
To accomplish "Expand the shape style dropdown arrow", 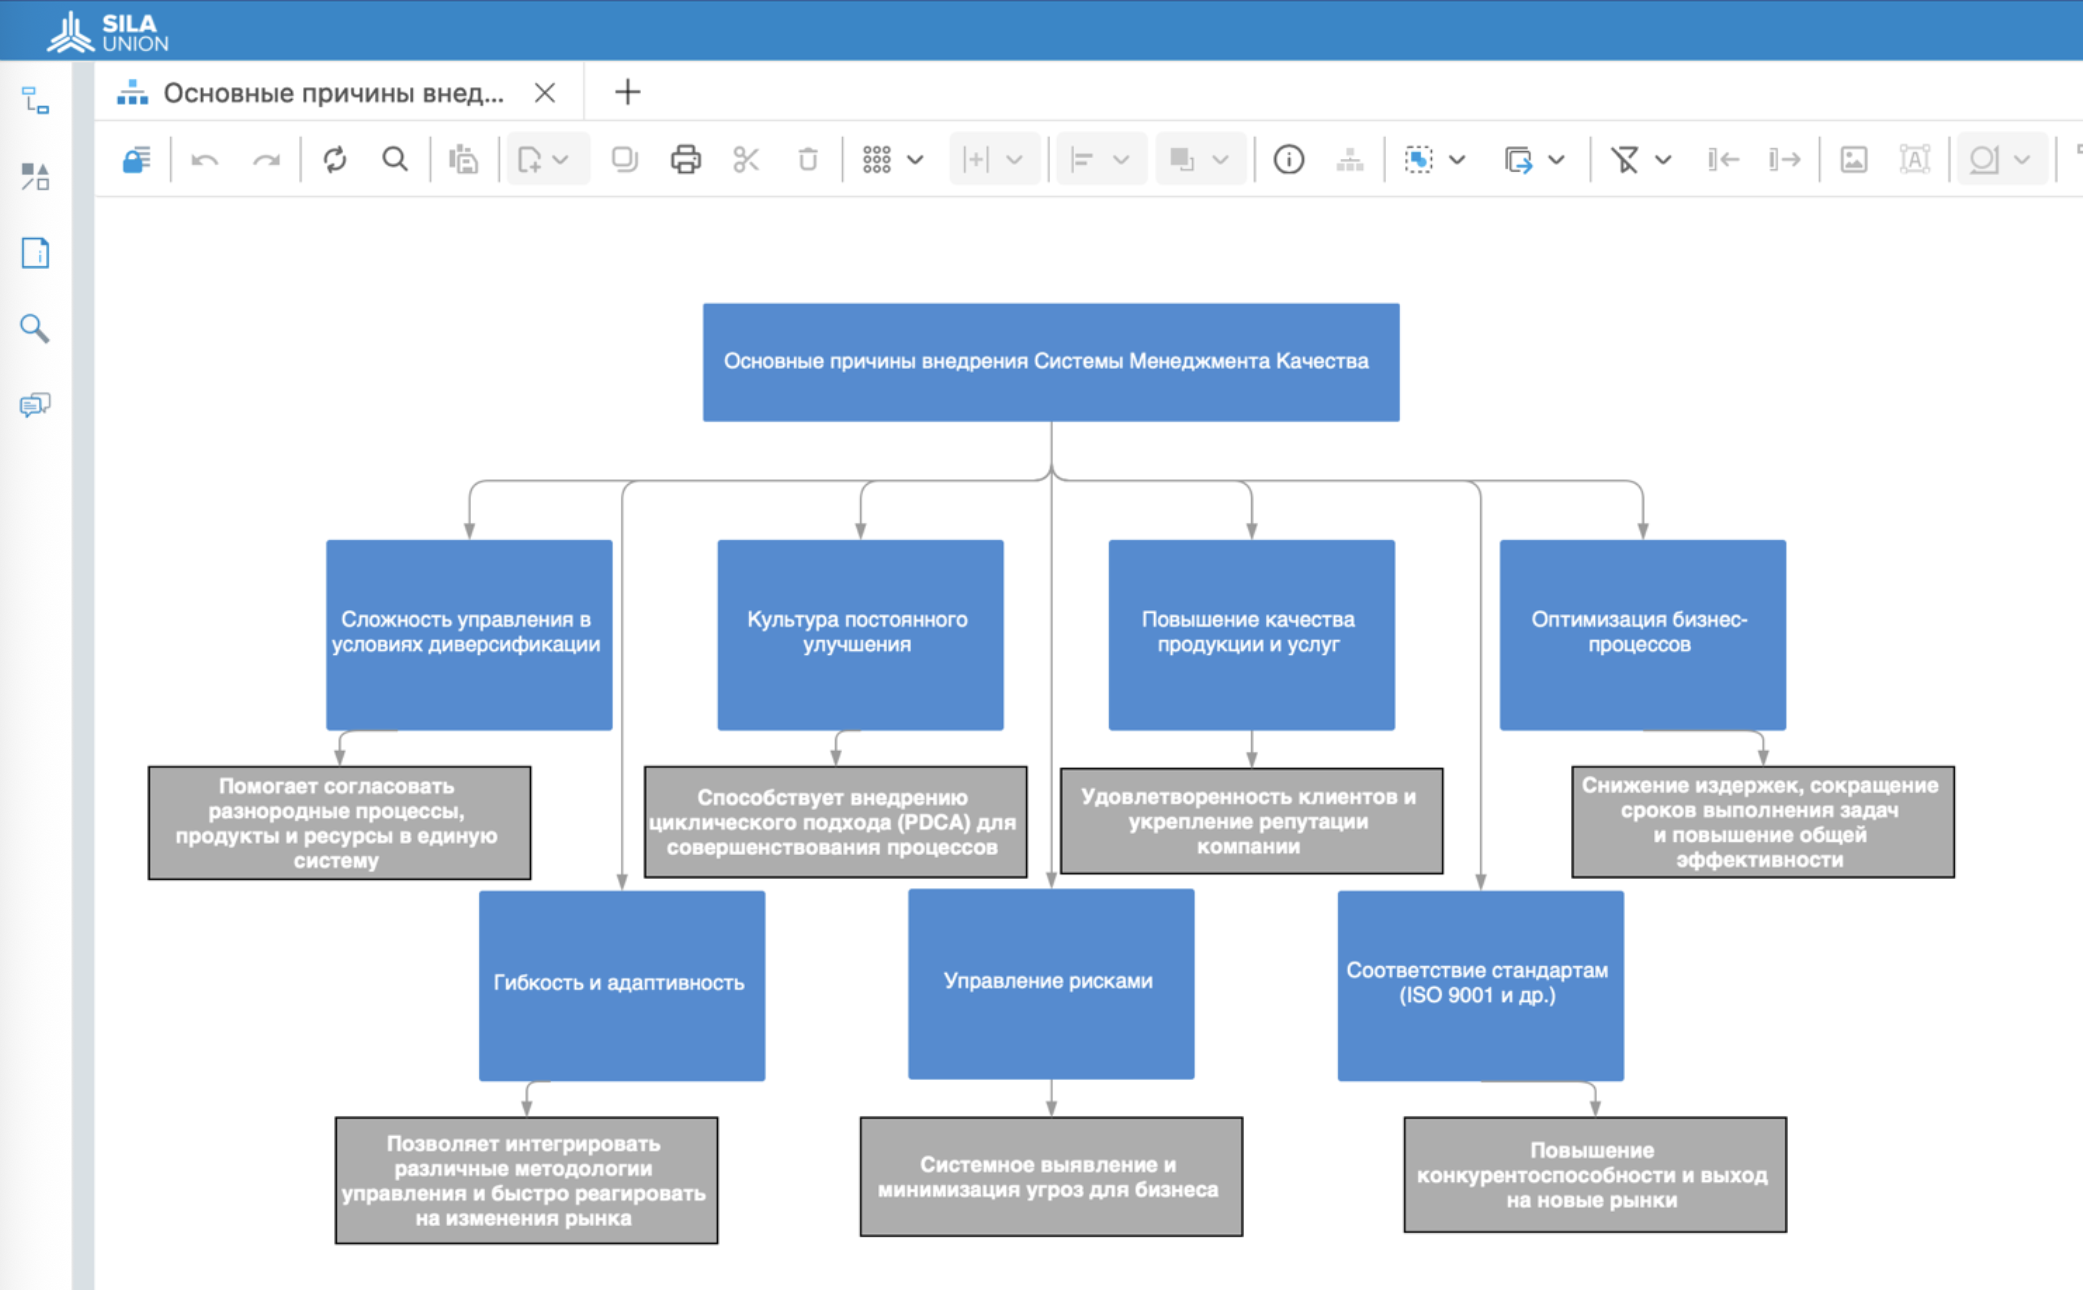I will coord(2022,160).
